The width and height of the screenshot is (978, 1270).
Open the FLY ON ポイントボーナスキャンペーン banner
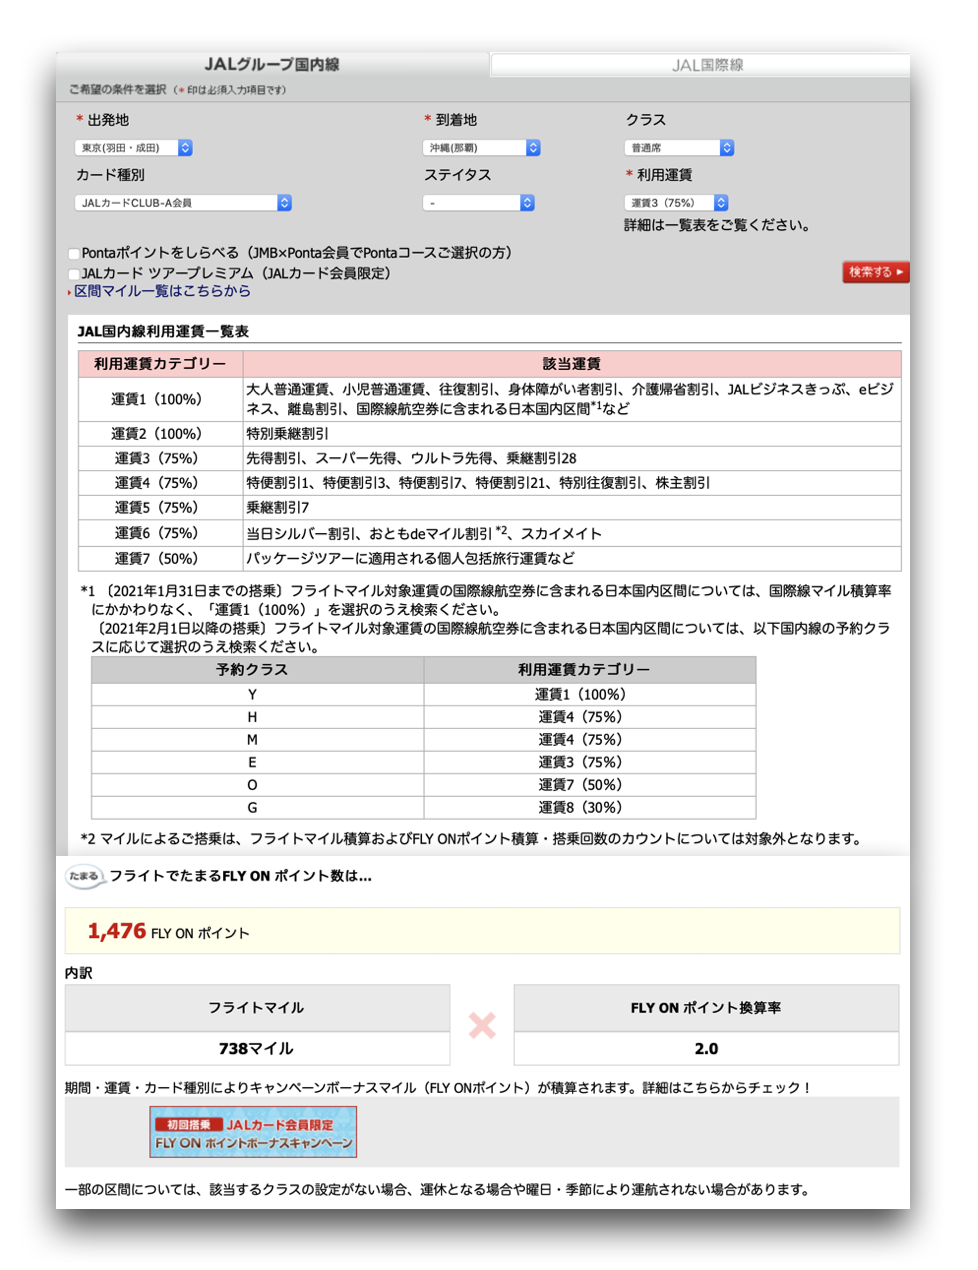253,1132
